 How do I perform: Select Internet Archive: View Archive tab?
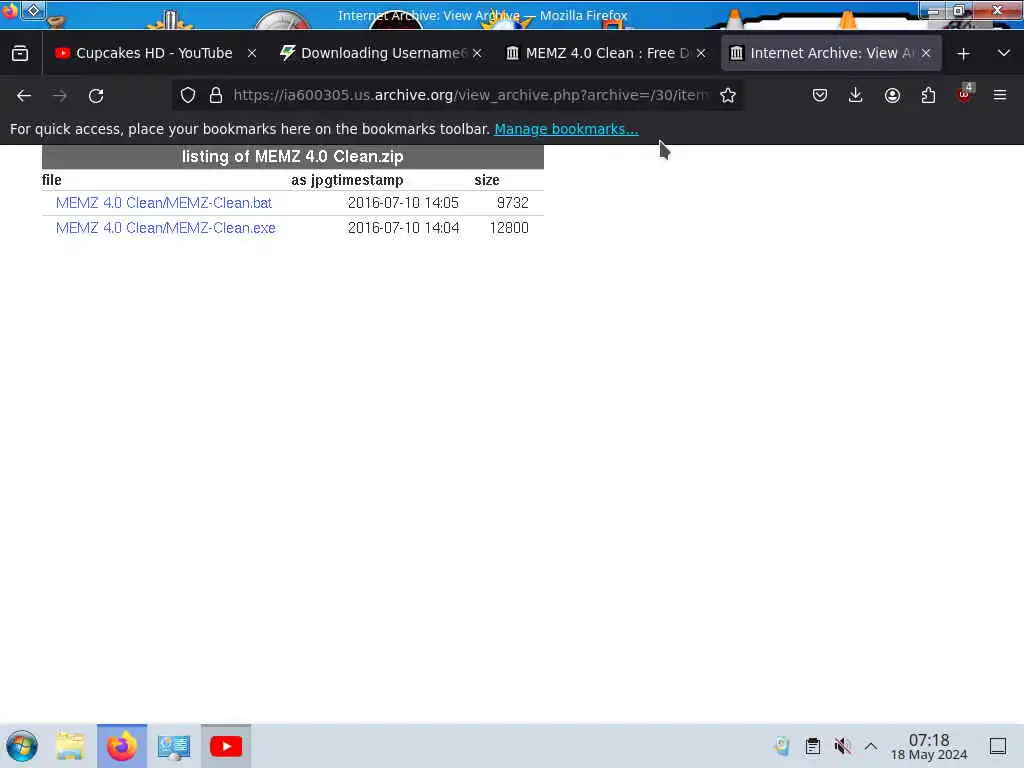(831, 53)
